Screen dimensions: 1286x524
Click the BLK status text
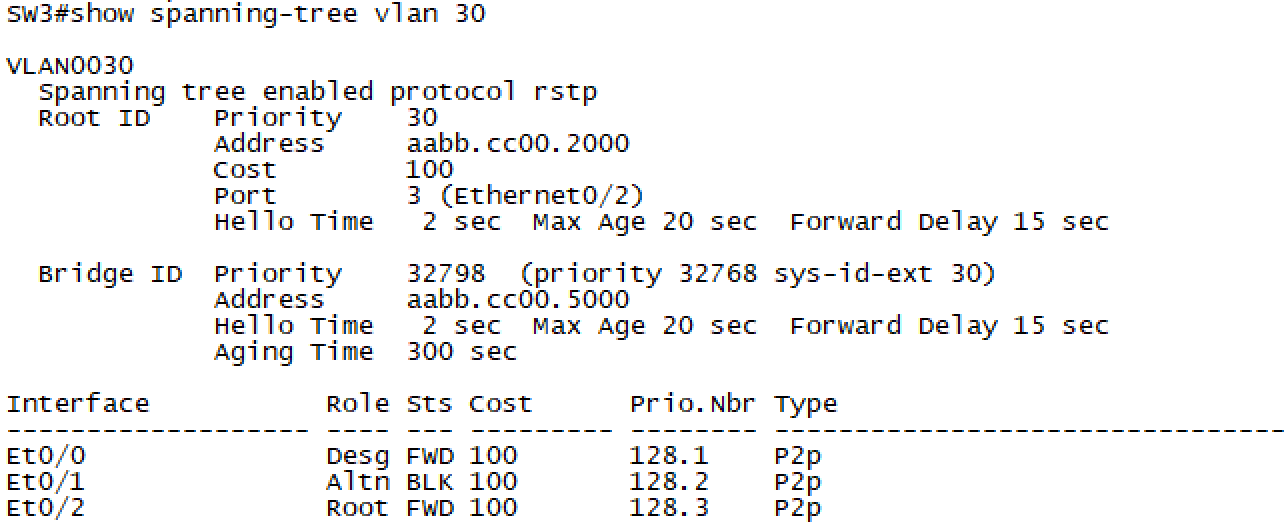pos(429,482)
